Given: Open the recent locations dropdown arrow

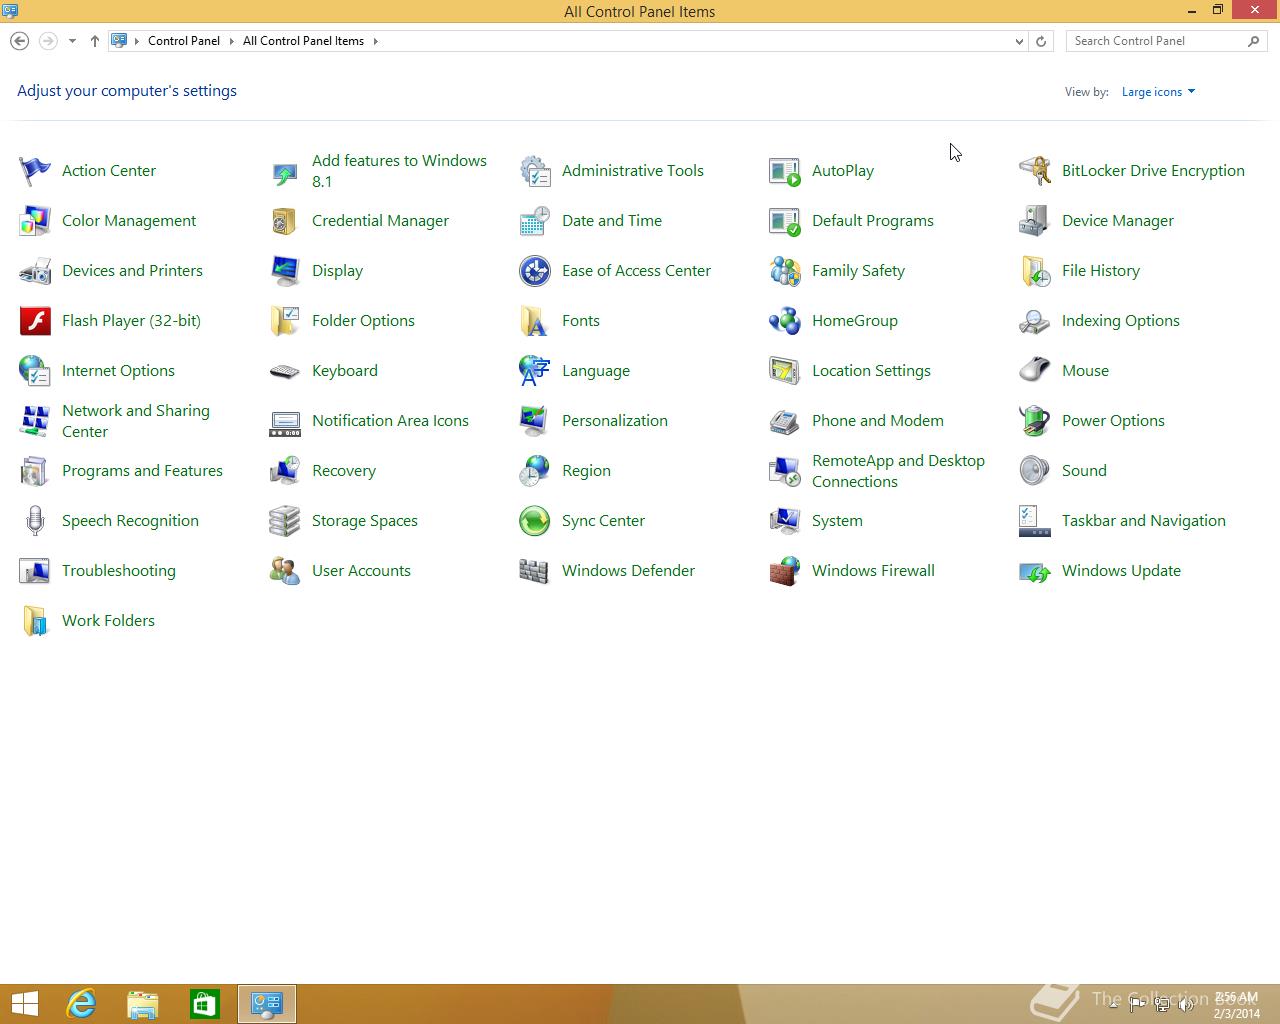Looking at the screenshot, I should 72,41.
